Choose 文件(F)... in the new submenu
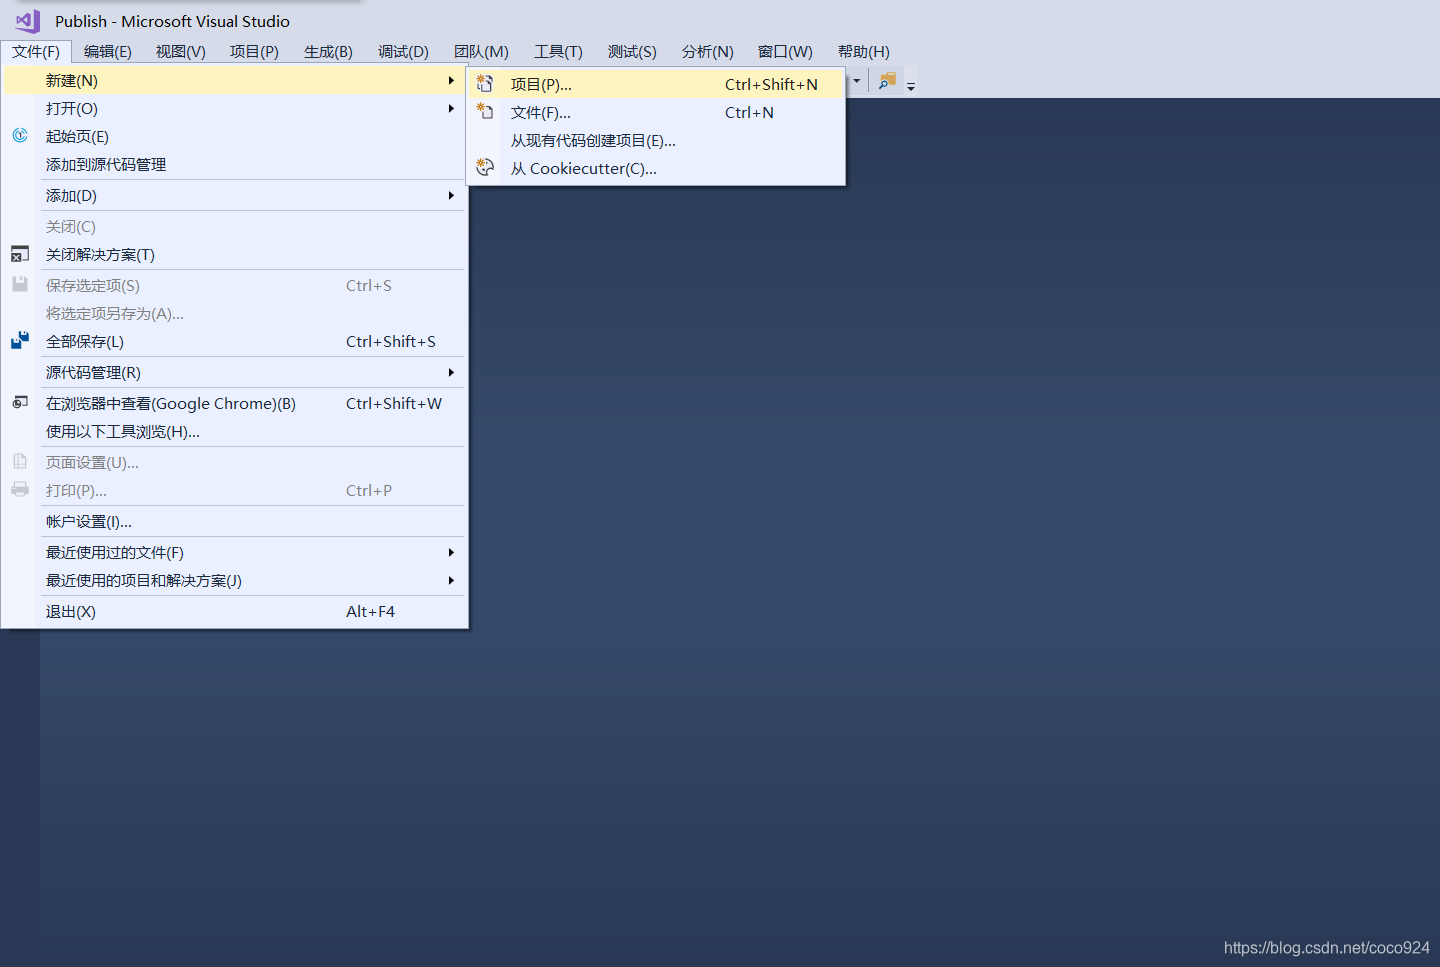Image resolution: width=1440 pixels, height=967 pixels. click(656, 112)
